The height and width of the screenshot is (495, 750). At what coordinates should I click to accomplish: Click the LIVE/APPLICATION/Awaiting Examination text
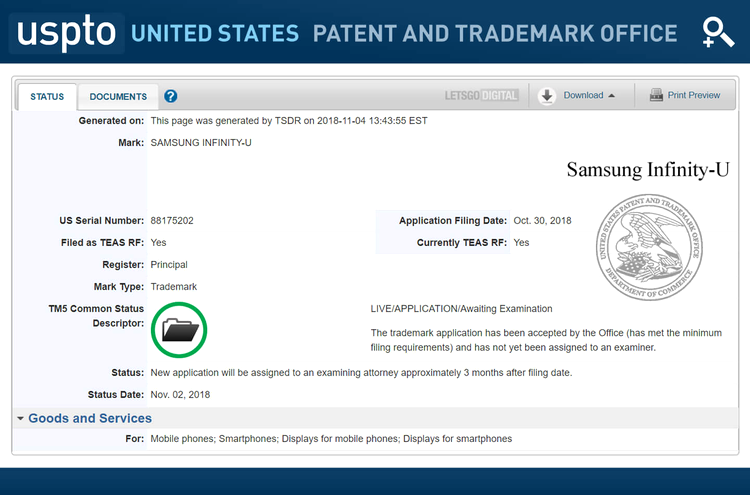462,308
